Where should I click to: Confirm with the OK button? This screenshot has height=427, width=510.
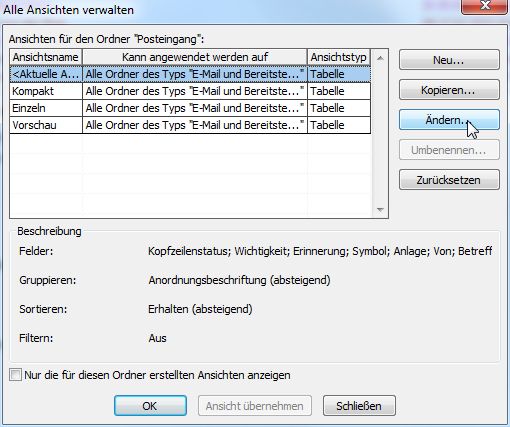150,406
